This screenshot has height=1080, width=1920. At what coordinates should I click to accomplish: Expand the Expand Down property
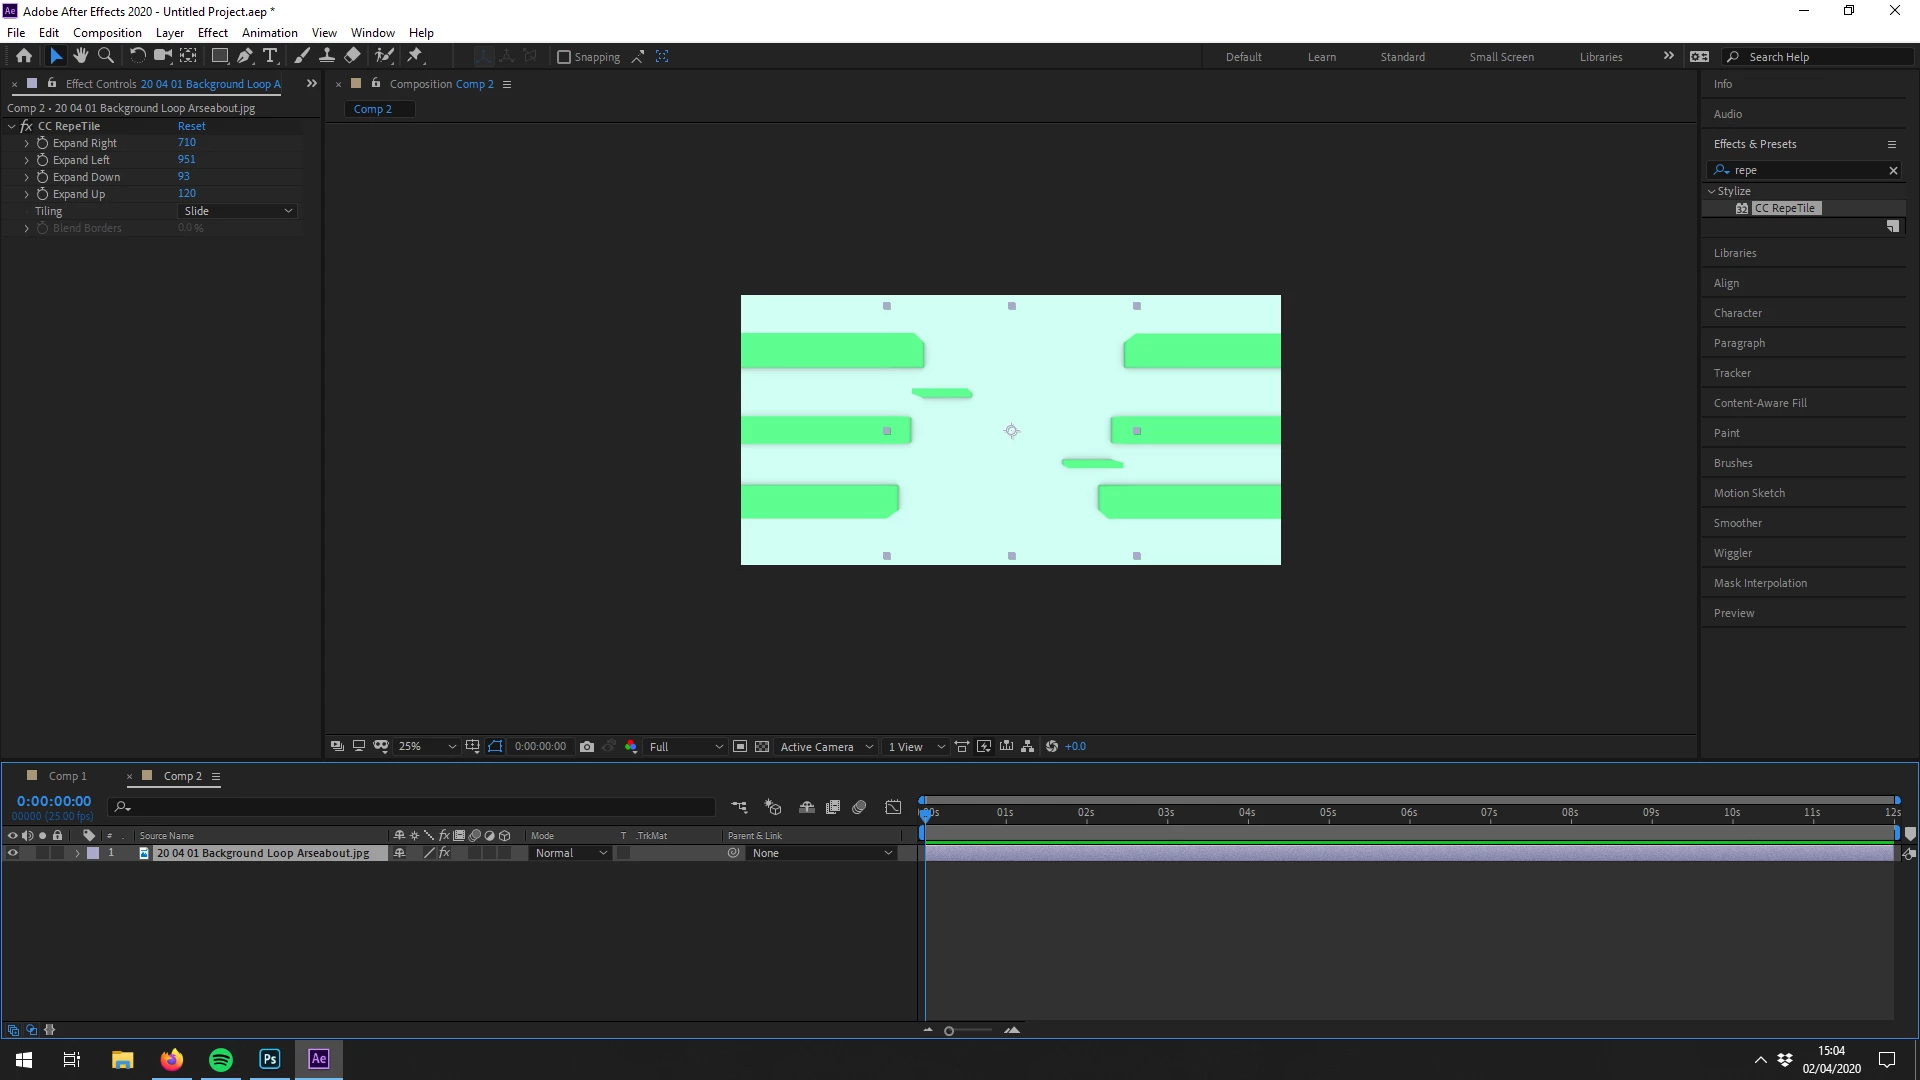[27, 177]
